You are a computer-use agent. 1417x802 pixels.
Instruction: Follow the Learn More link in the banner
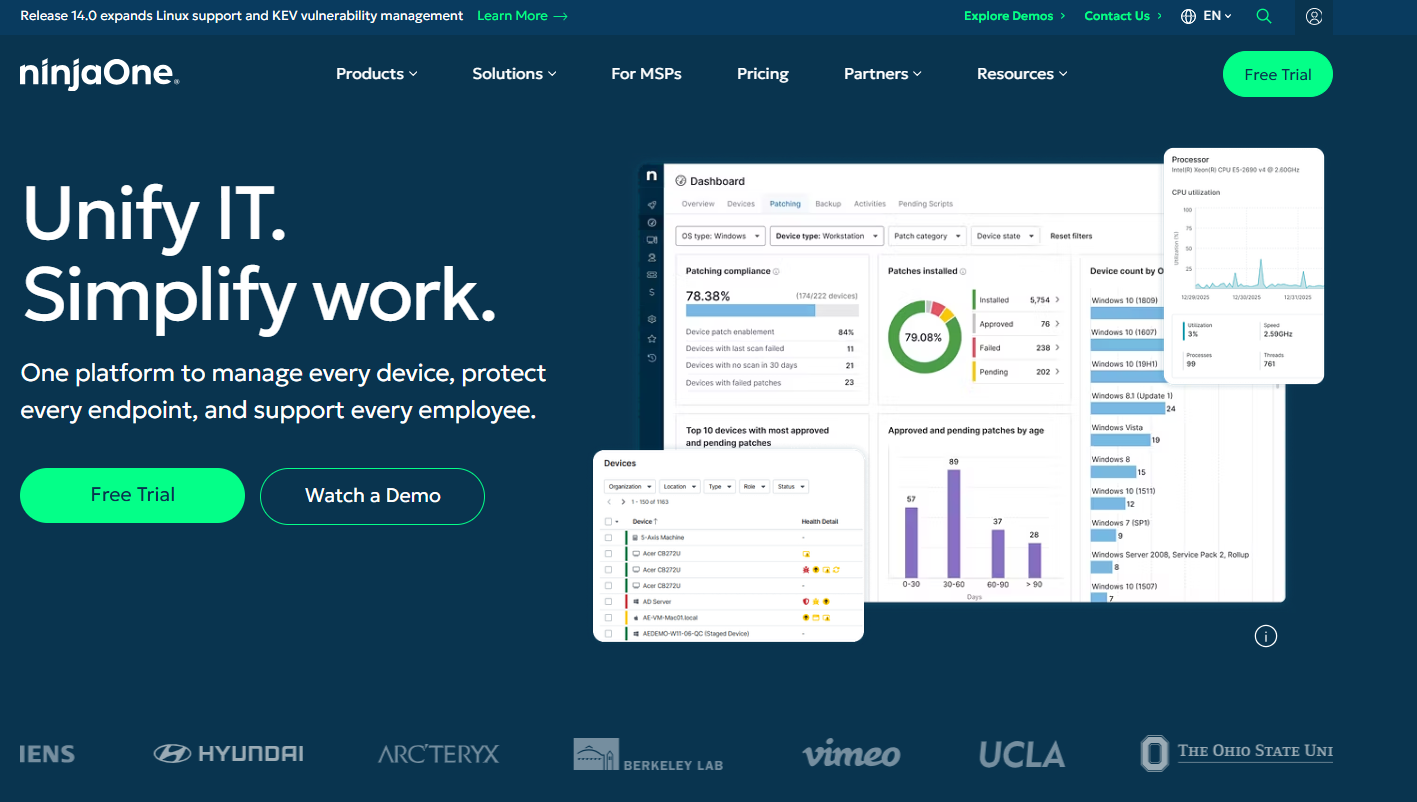[522, 16]
